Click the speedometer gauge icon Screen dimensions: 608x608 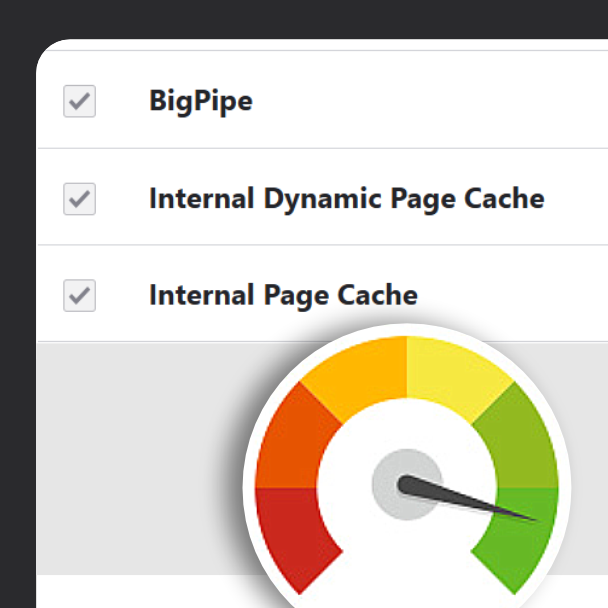click(407, 466)
